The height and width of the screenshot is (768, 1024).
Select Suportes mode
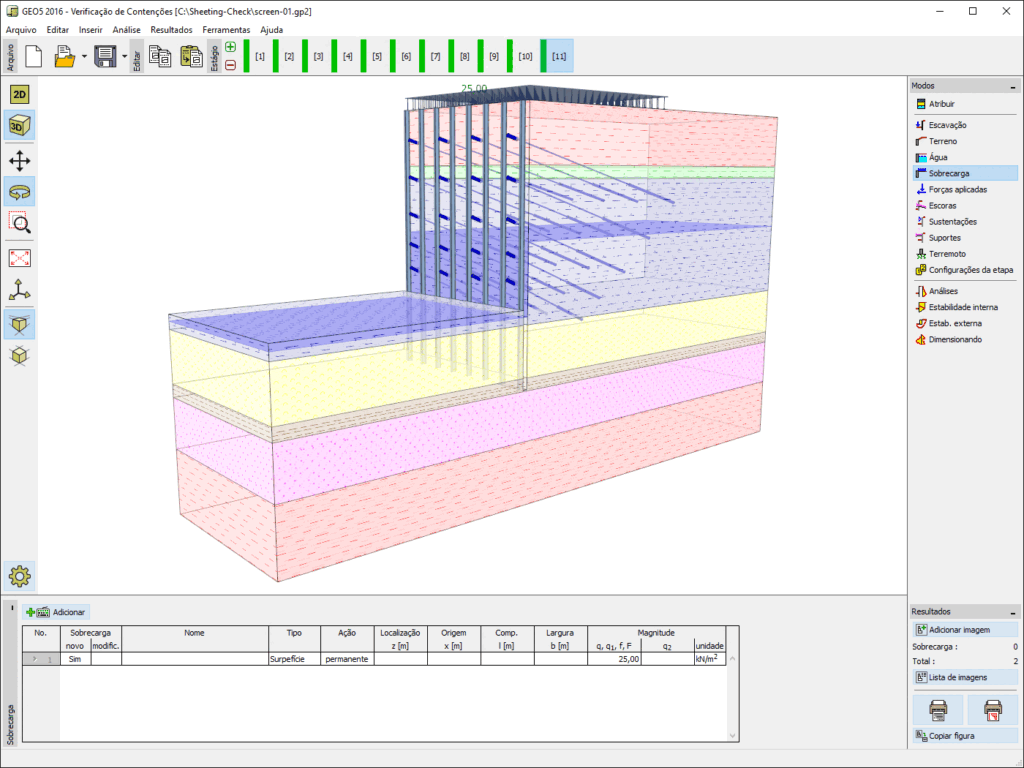point(965,238)
